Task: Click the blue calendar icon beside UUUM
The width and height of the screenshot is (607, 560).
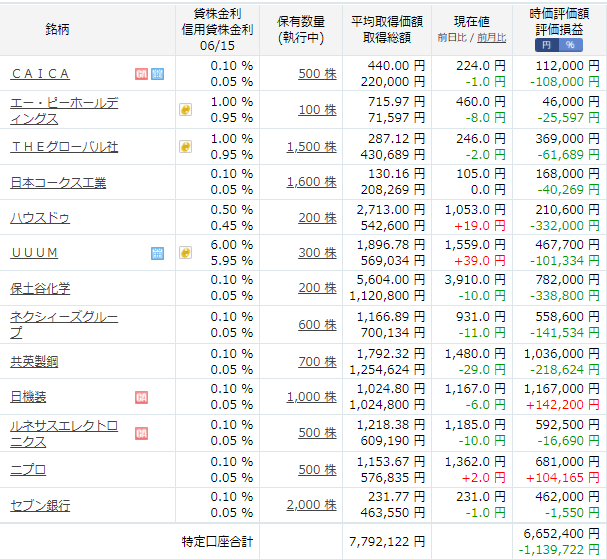Action: tap(157, 253)
